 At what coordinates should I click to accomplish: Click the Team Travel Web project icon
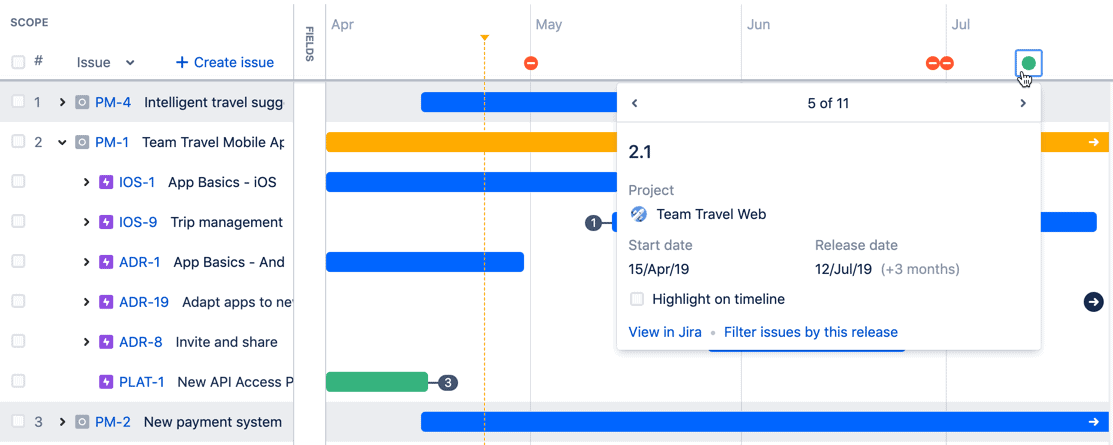point(639,214)
